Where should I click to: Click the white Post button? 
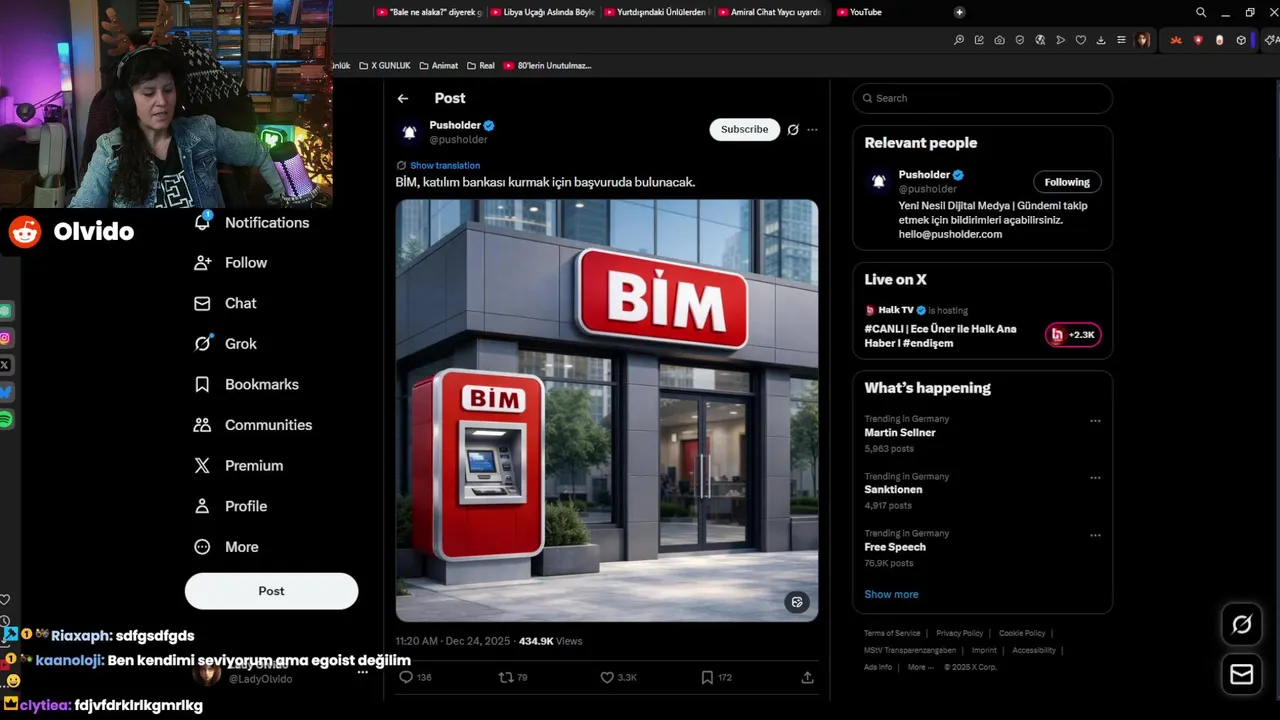[x=271, y=591]
